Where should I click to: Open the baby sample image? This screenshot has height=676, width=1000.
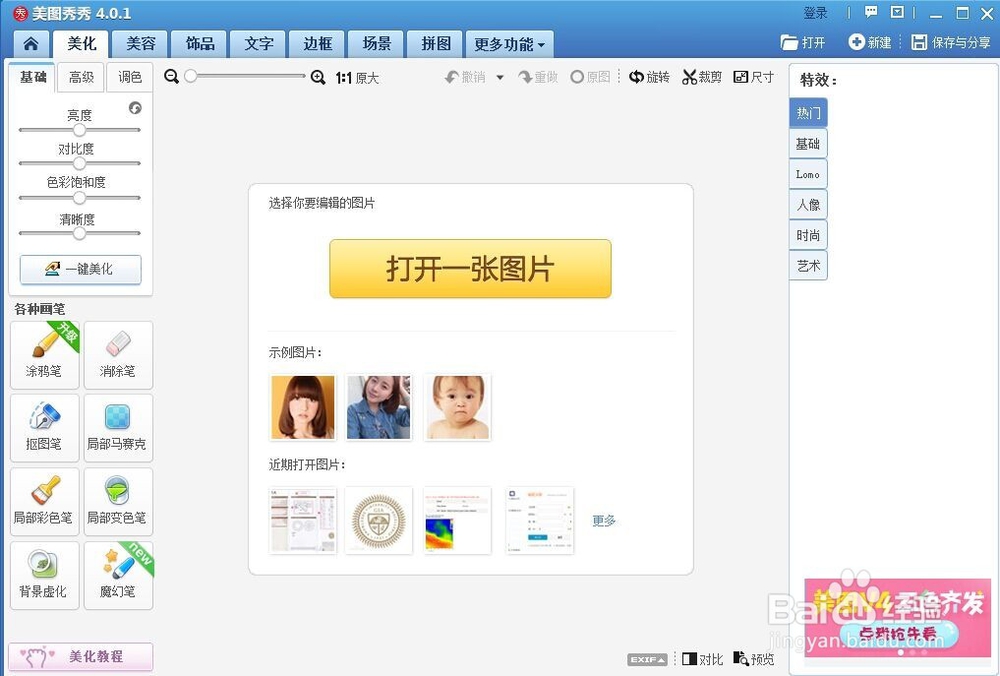coord(457,407)
